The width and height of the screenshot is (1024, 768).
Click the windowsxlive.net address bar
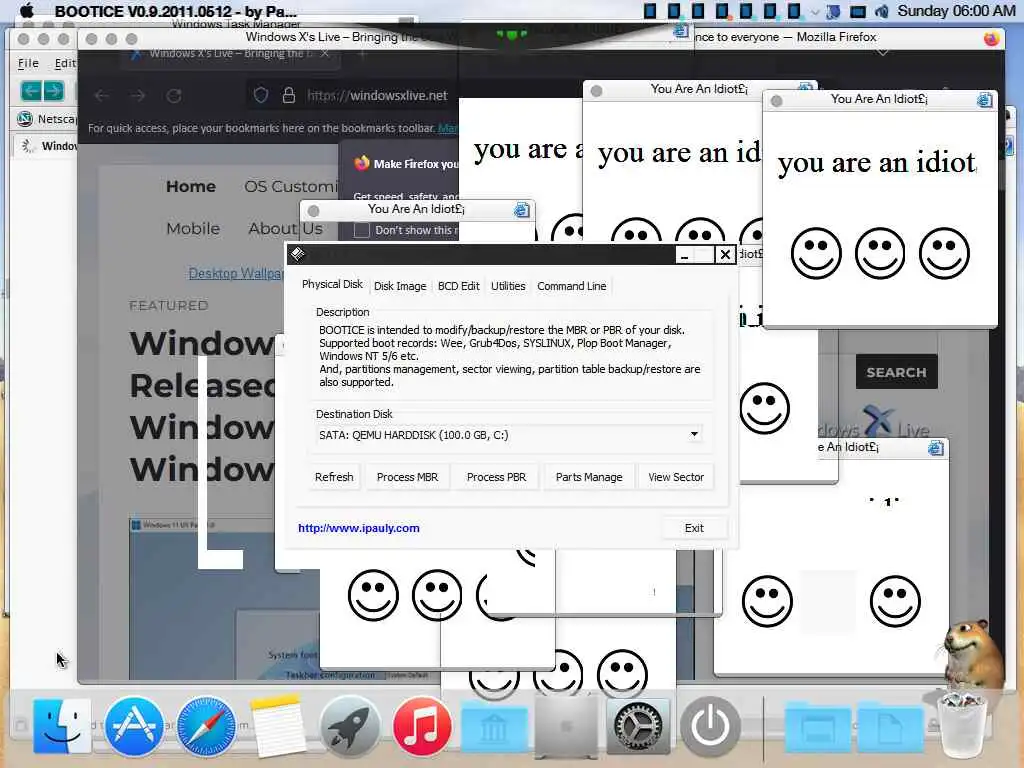coord(377,96)
